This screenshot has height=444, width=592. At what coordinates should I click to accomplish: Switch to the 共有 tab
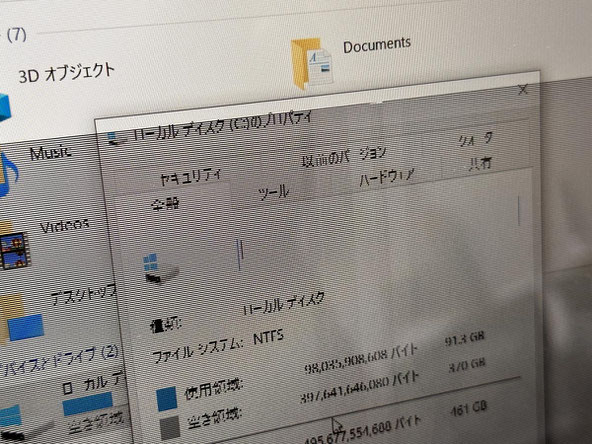[479, 164]
